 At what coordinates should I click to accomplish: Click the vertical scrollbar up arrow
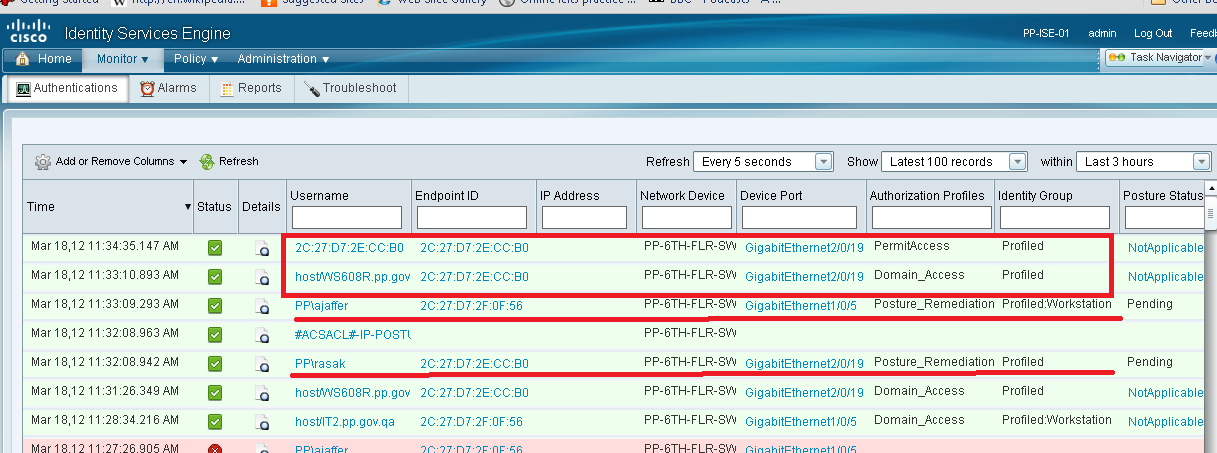(x=1210, y=189)
